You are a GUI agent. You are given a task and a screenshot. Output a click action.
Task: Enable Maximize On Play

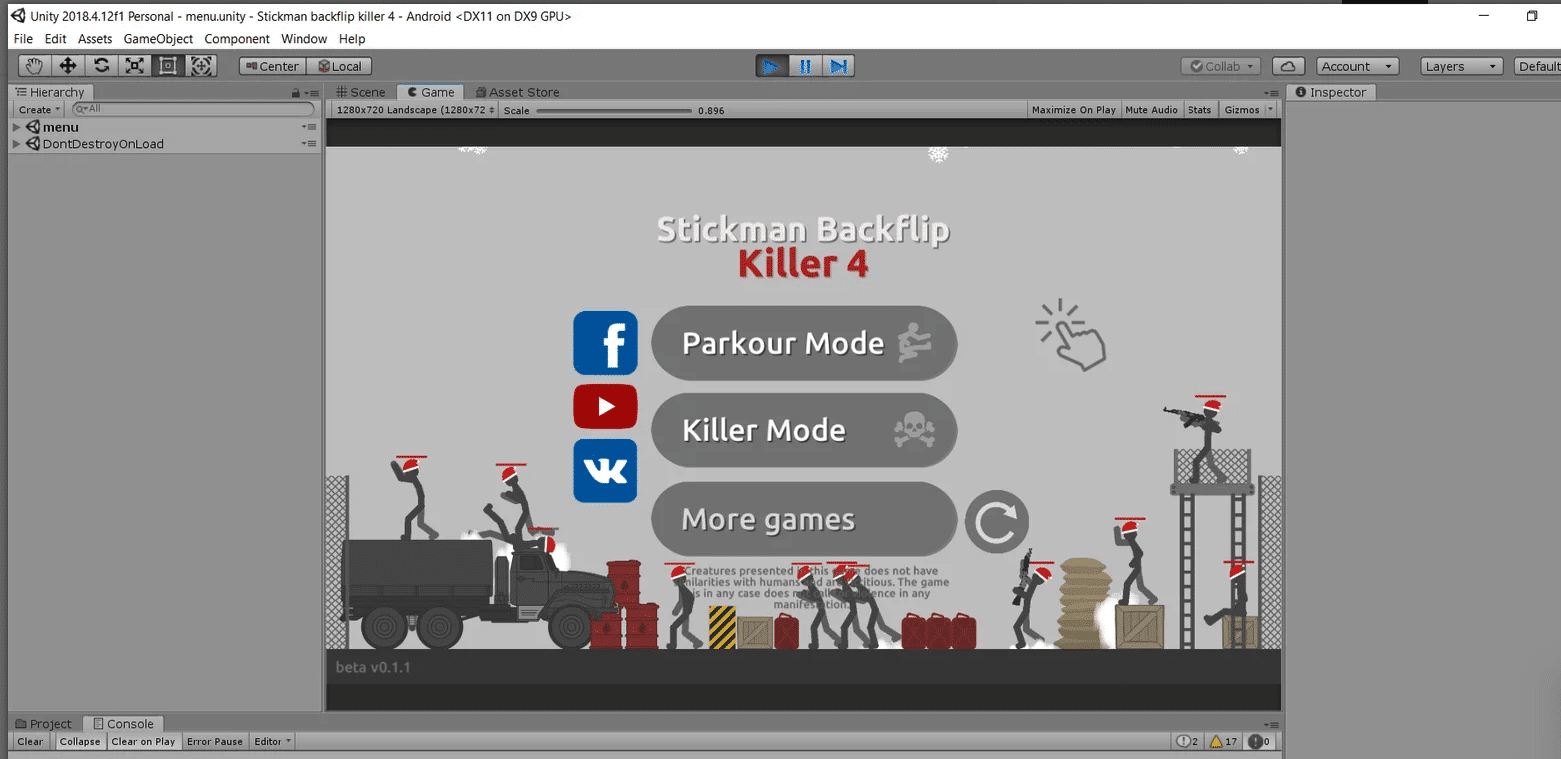1073,109
